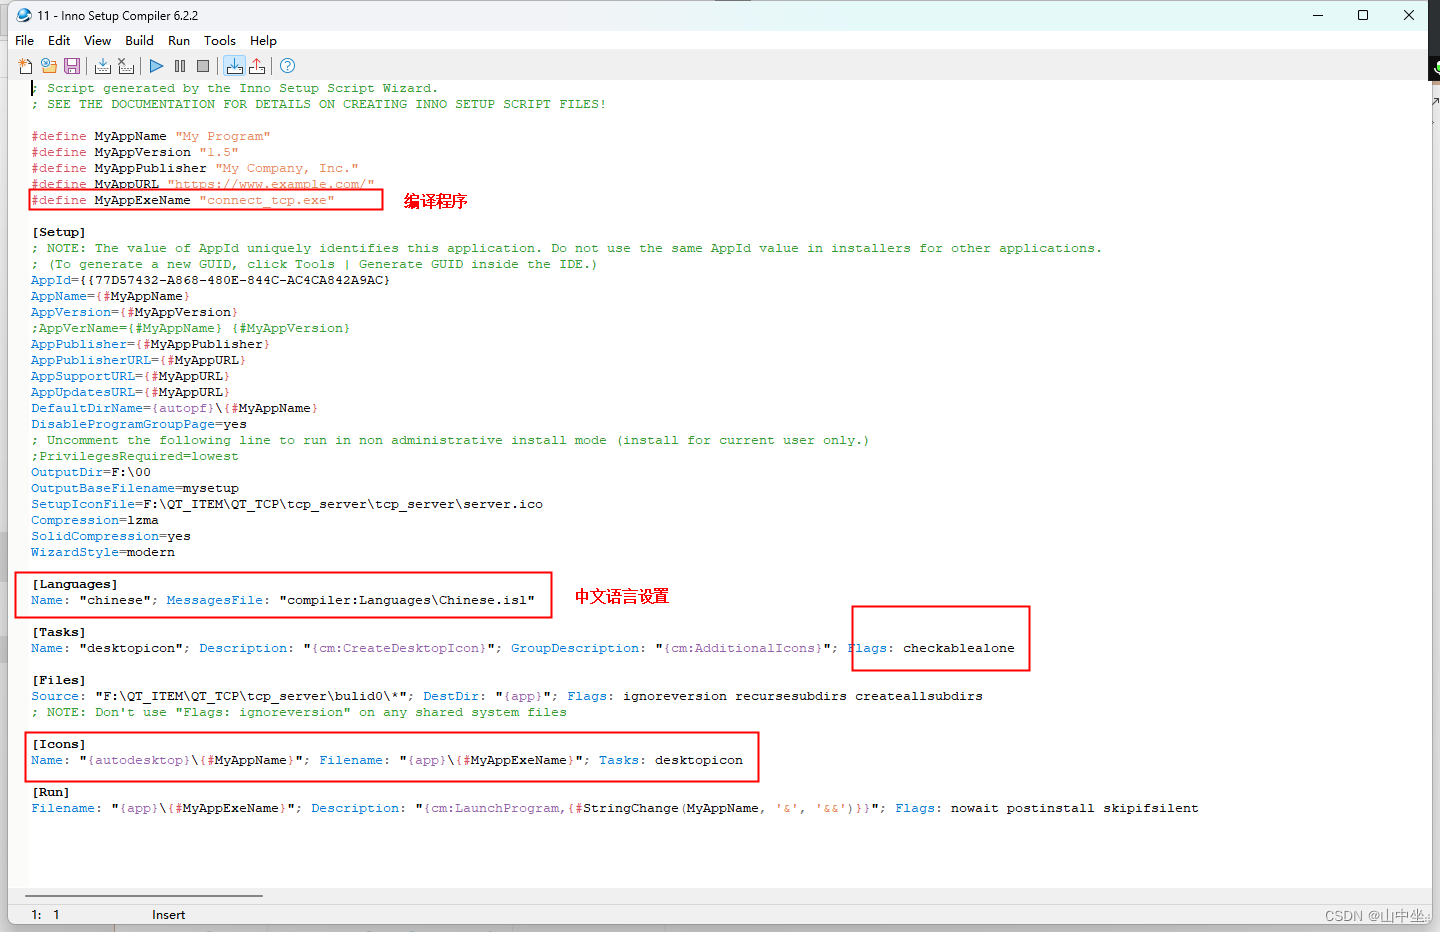Save the current script
The width and height of the screenshot is (1440, 932).
point(72,66)
